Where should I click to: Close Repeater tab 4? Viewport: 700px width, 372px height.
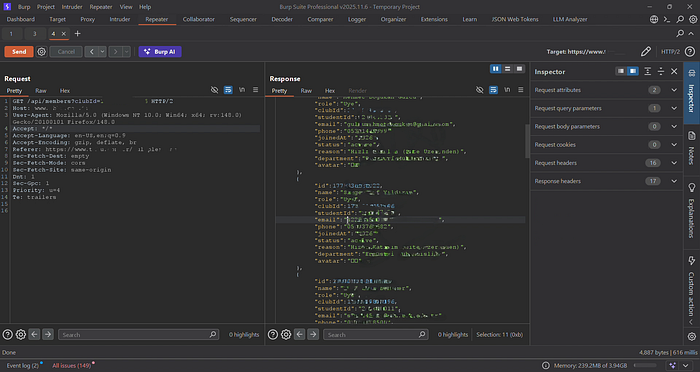click(63, 33)
